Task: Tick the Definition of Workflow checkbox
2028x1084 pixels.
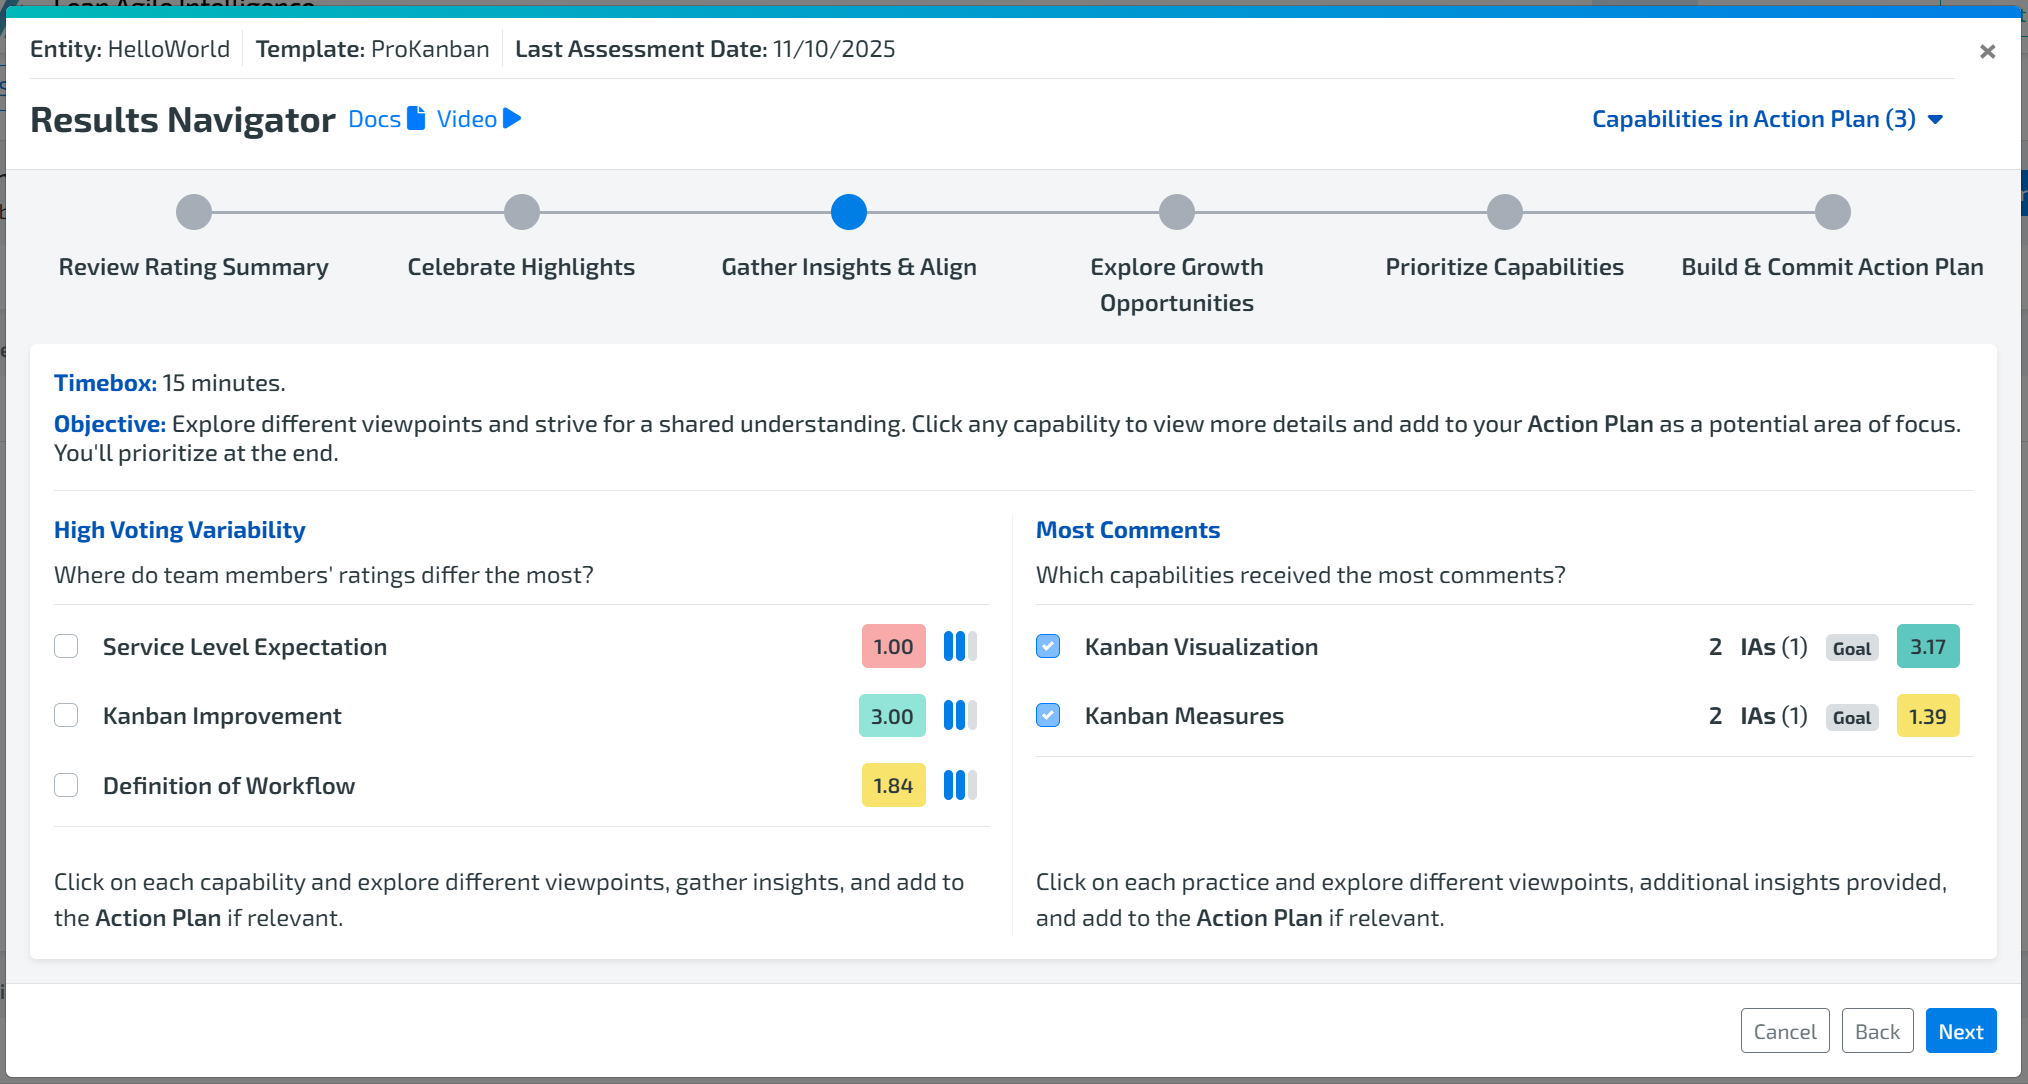Action: tap(66, 785)
